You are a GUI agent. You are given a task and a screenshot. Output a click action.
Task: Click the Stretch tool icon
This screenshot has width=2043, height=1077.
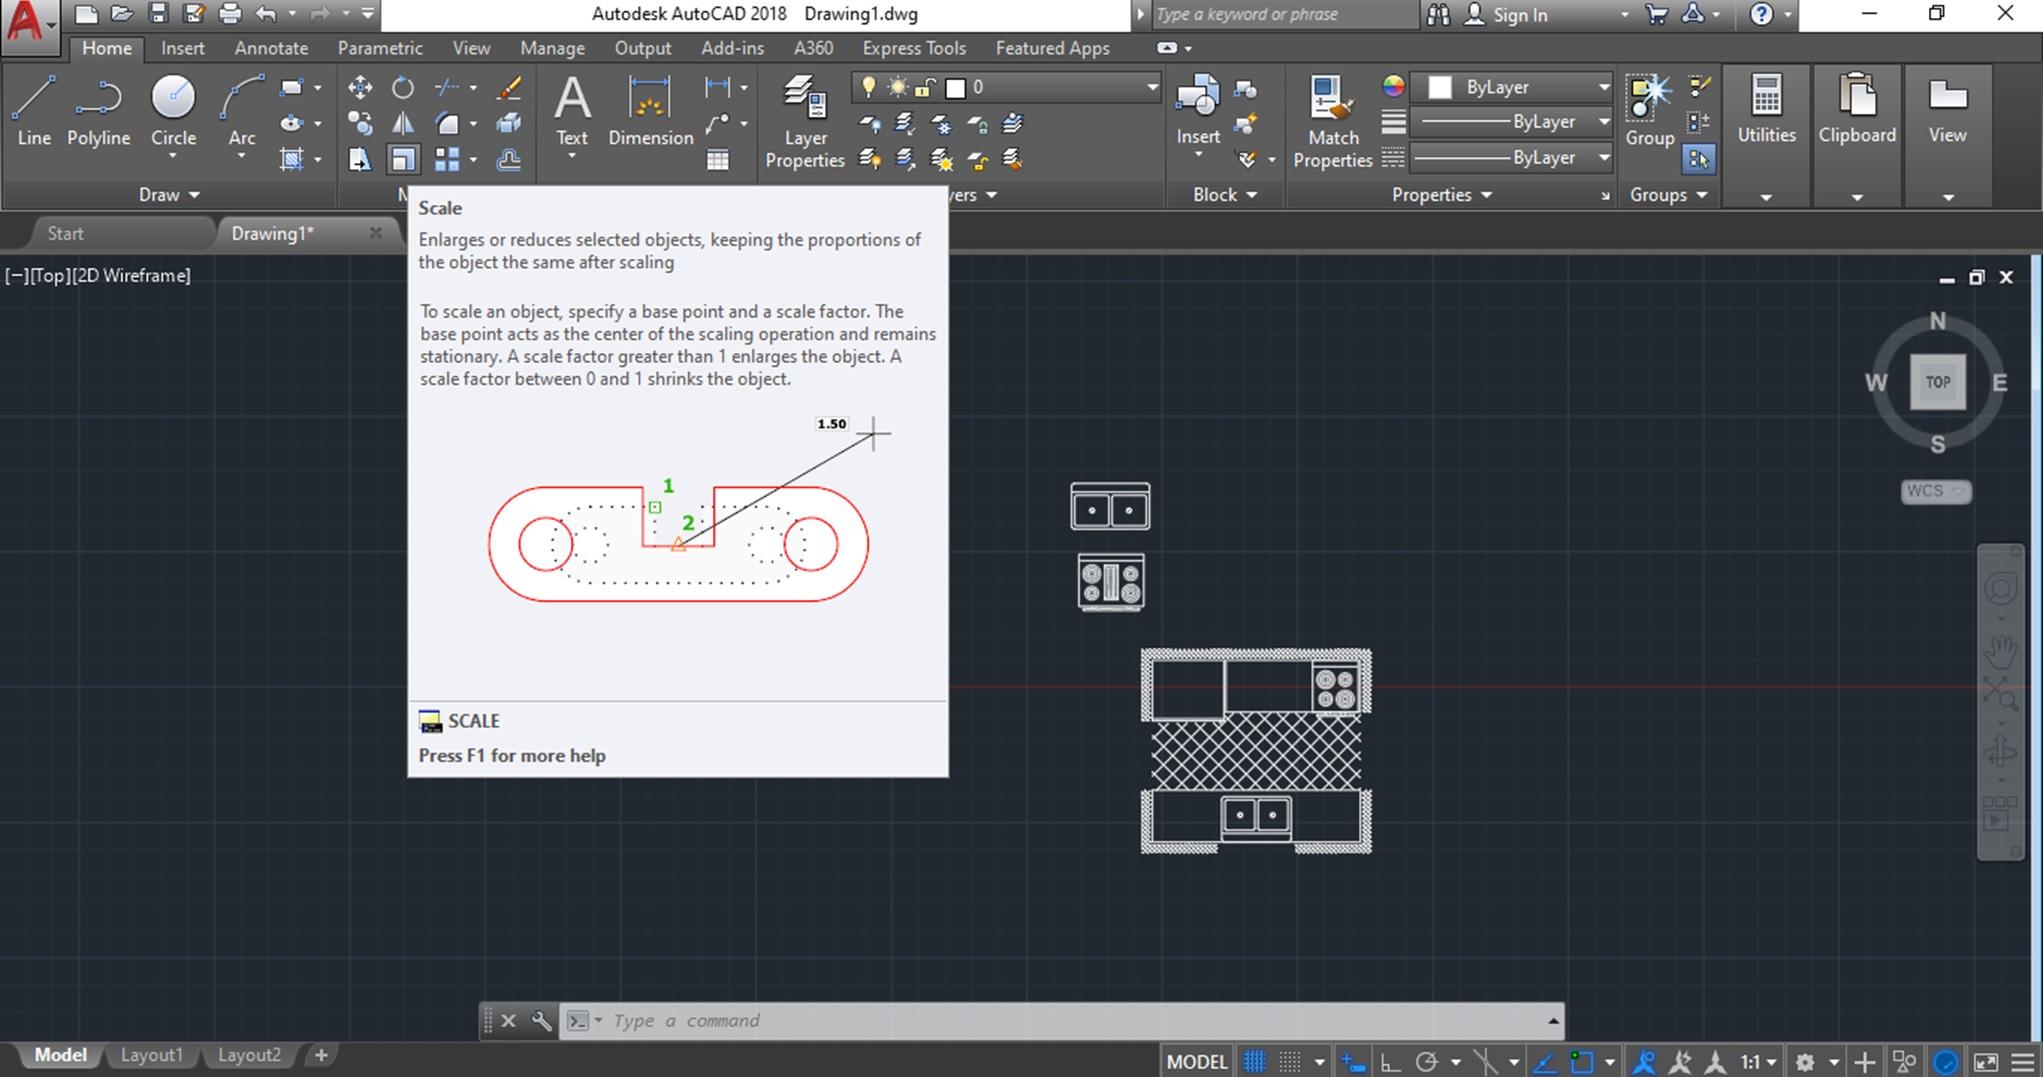(360, 160)
